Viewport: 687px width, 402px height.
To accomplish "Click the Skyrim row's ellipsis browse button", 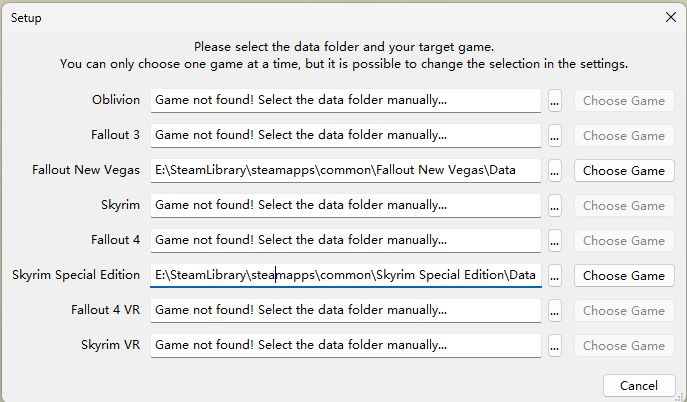I will pos(555,206).
